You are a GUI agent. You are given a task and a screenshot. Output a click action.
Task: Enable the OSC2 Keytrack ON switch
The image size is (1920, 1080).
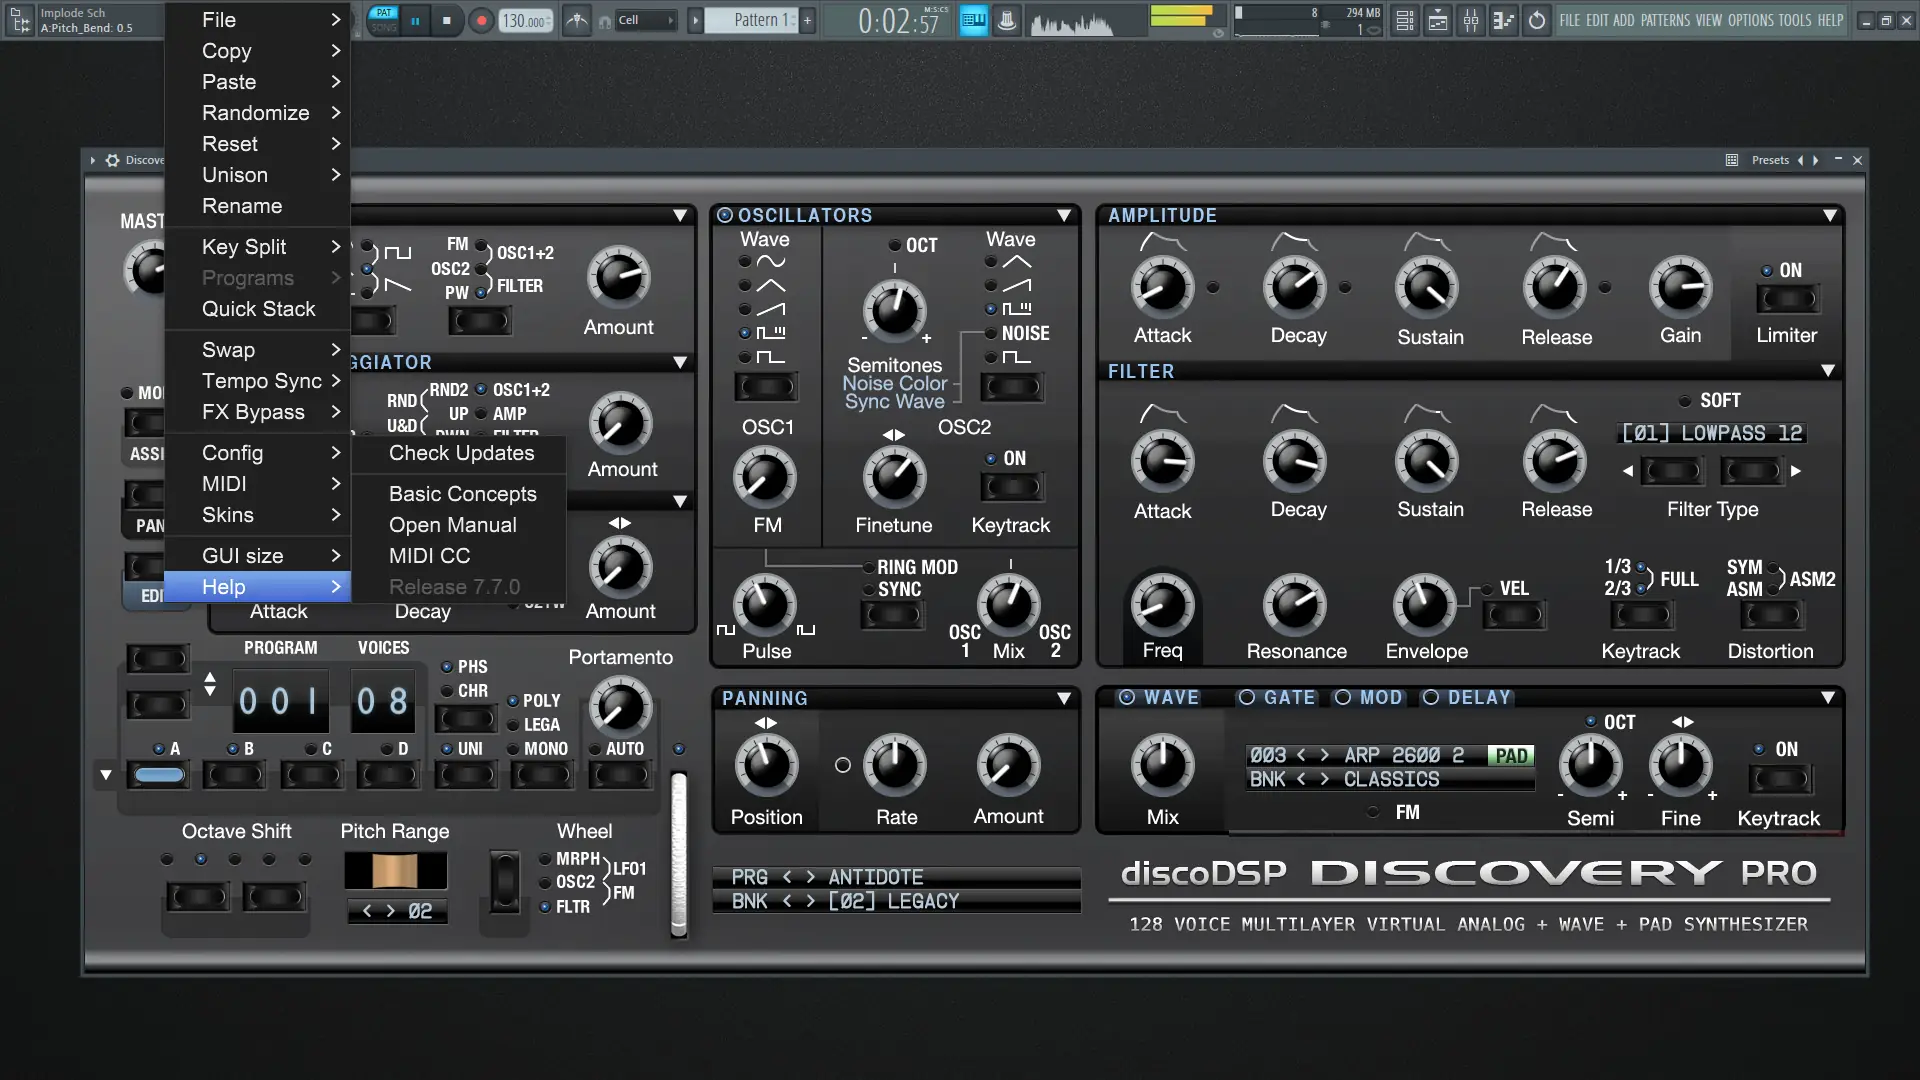pos(1011,487)
